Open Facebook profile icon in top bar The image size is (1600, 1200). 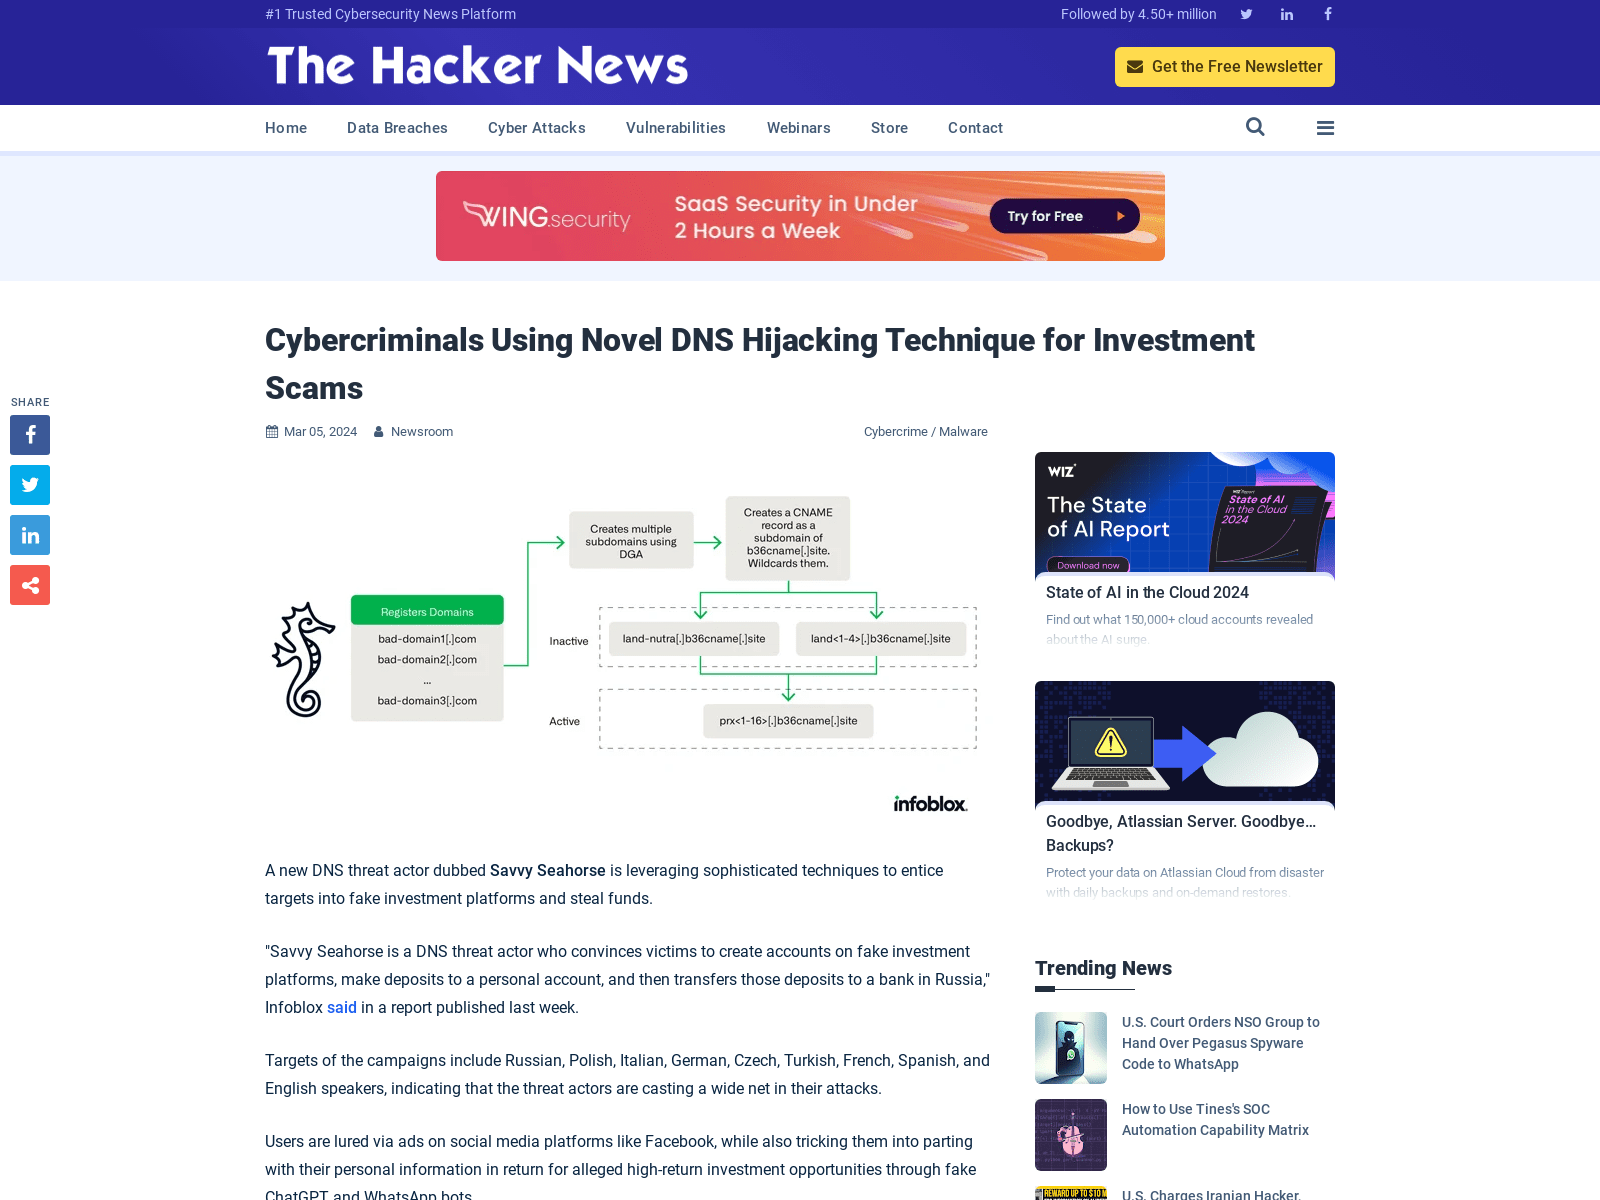click(1328, 14)
